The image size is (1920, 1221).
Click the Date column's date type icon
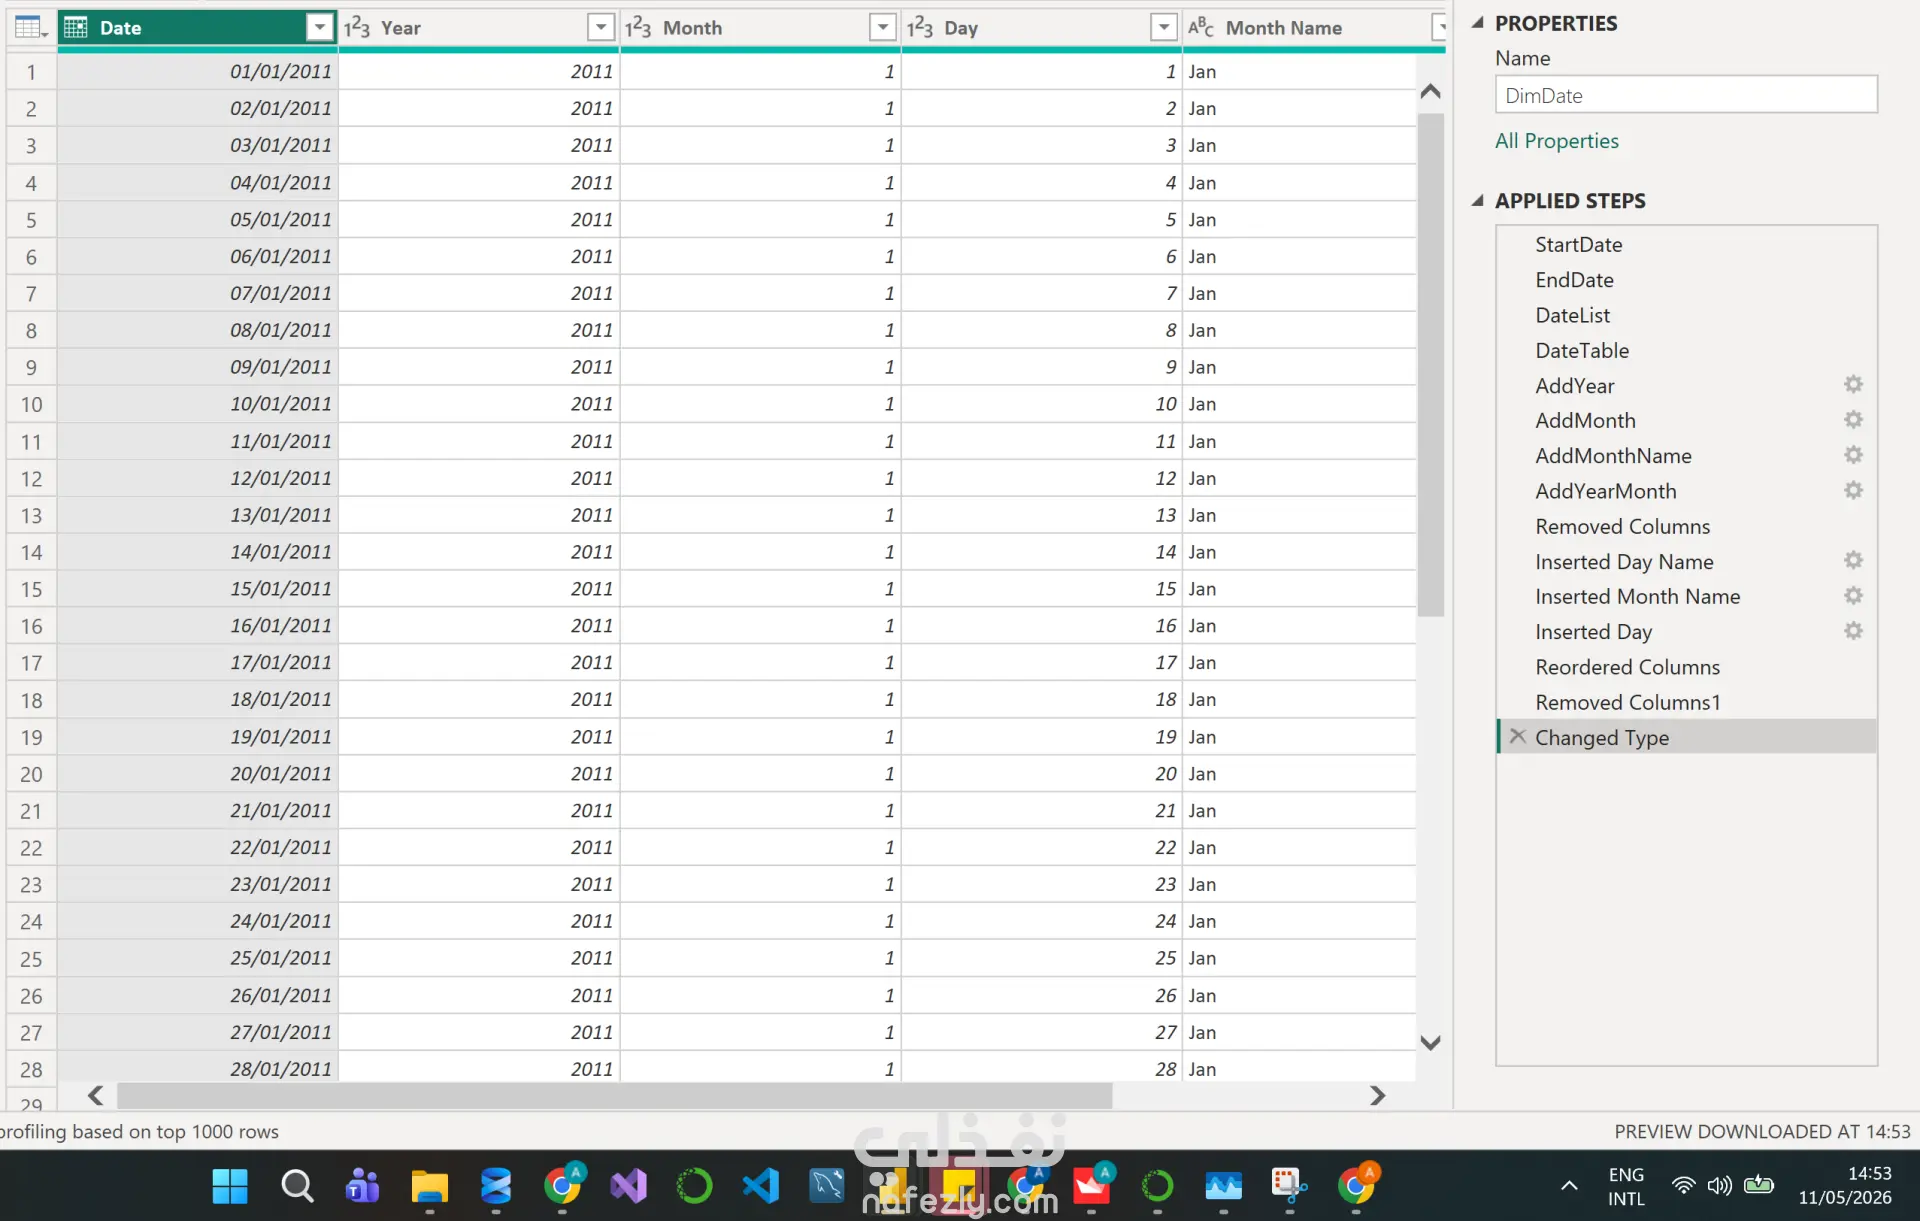76,27
